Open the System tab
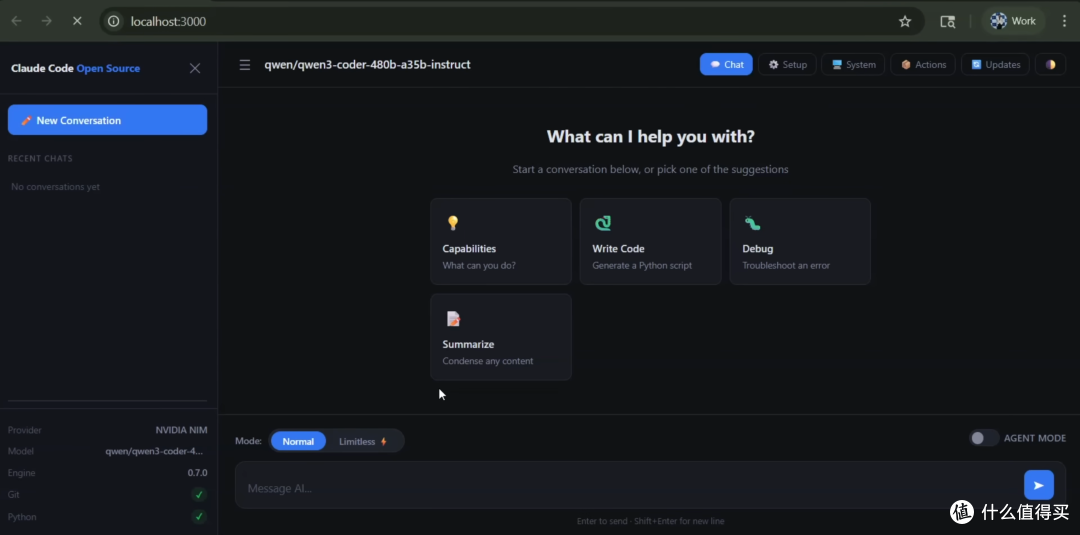1080x535 pixels. [x=853, y=65]
